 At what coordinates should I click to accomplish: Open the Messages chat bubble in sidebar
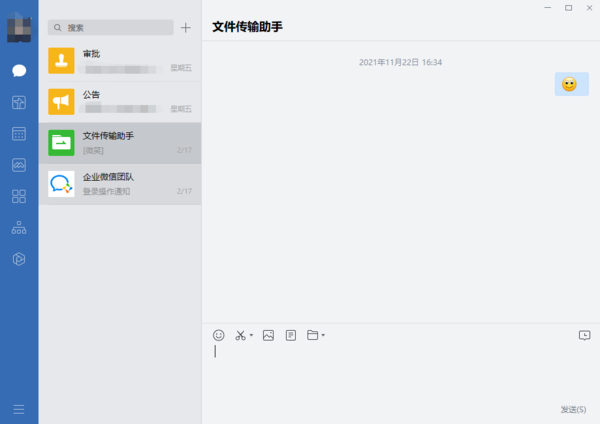18,70
